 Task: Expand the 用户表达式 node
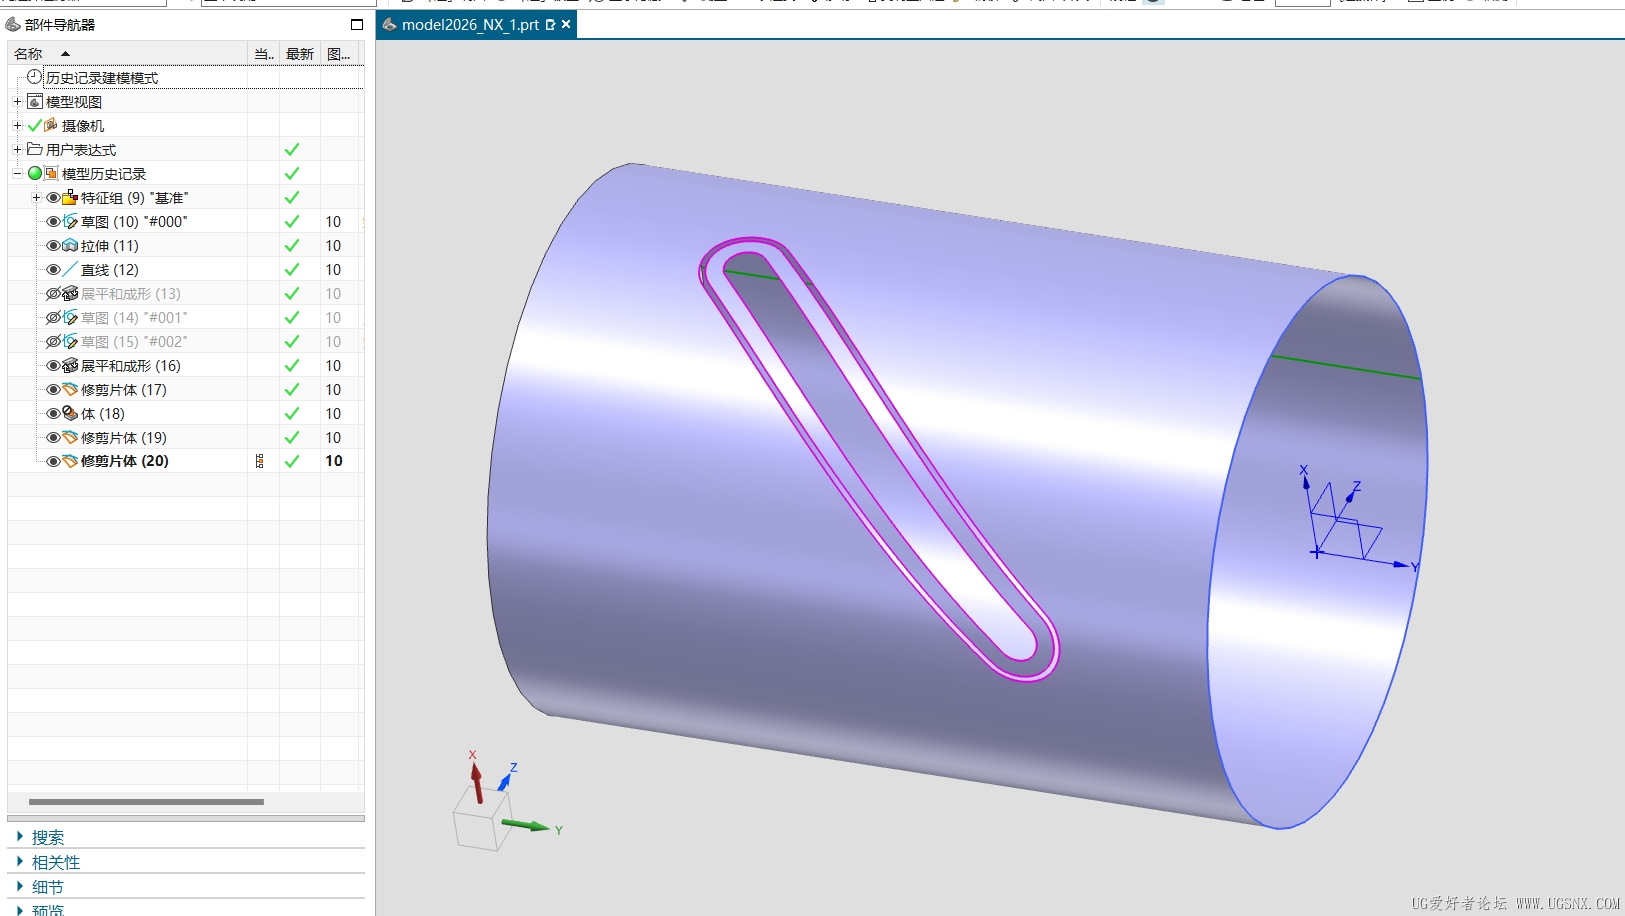click(17, 149)
